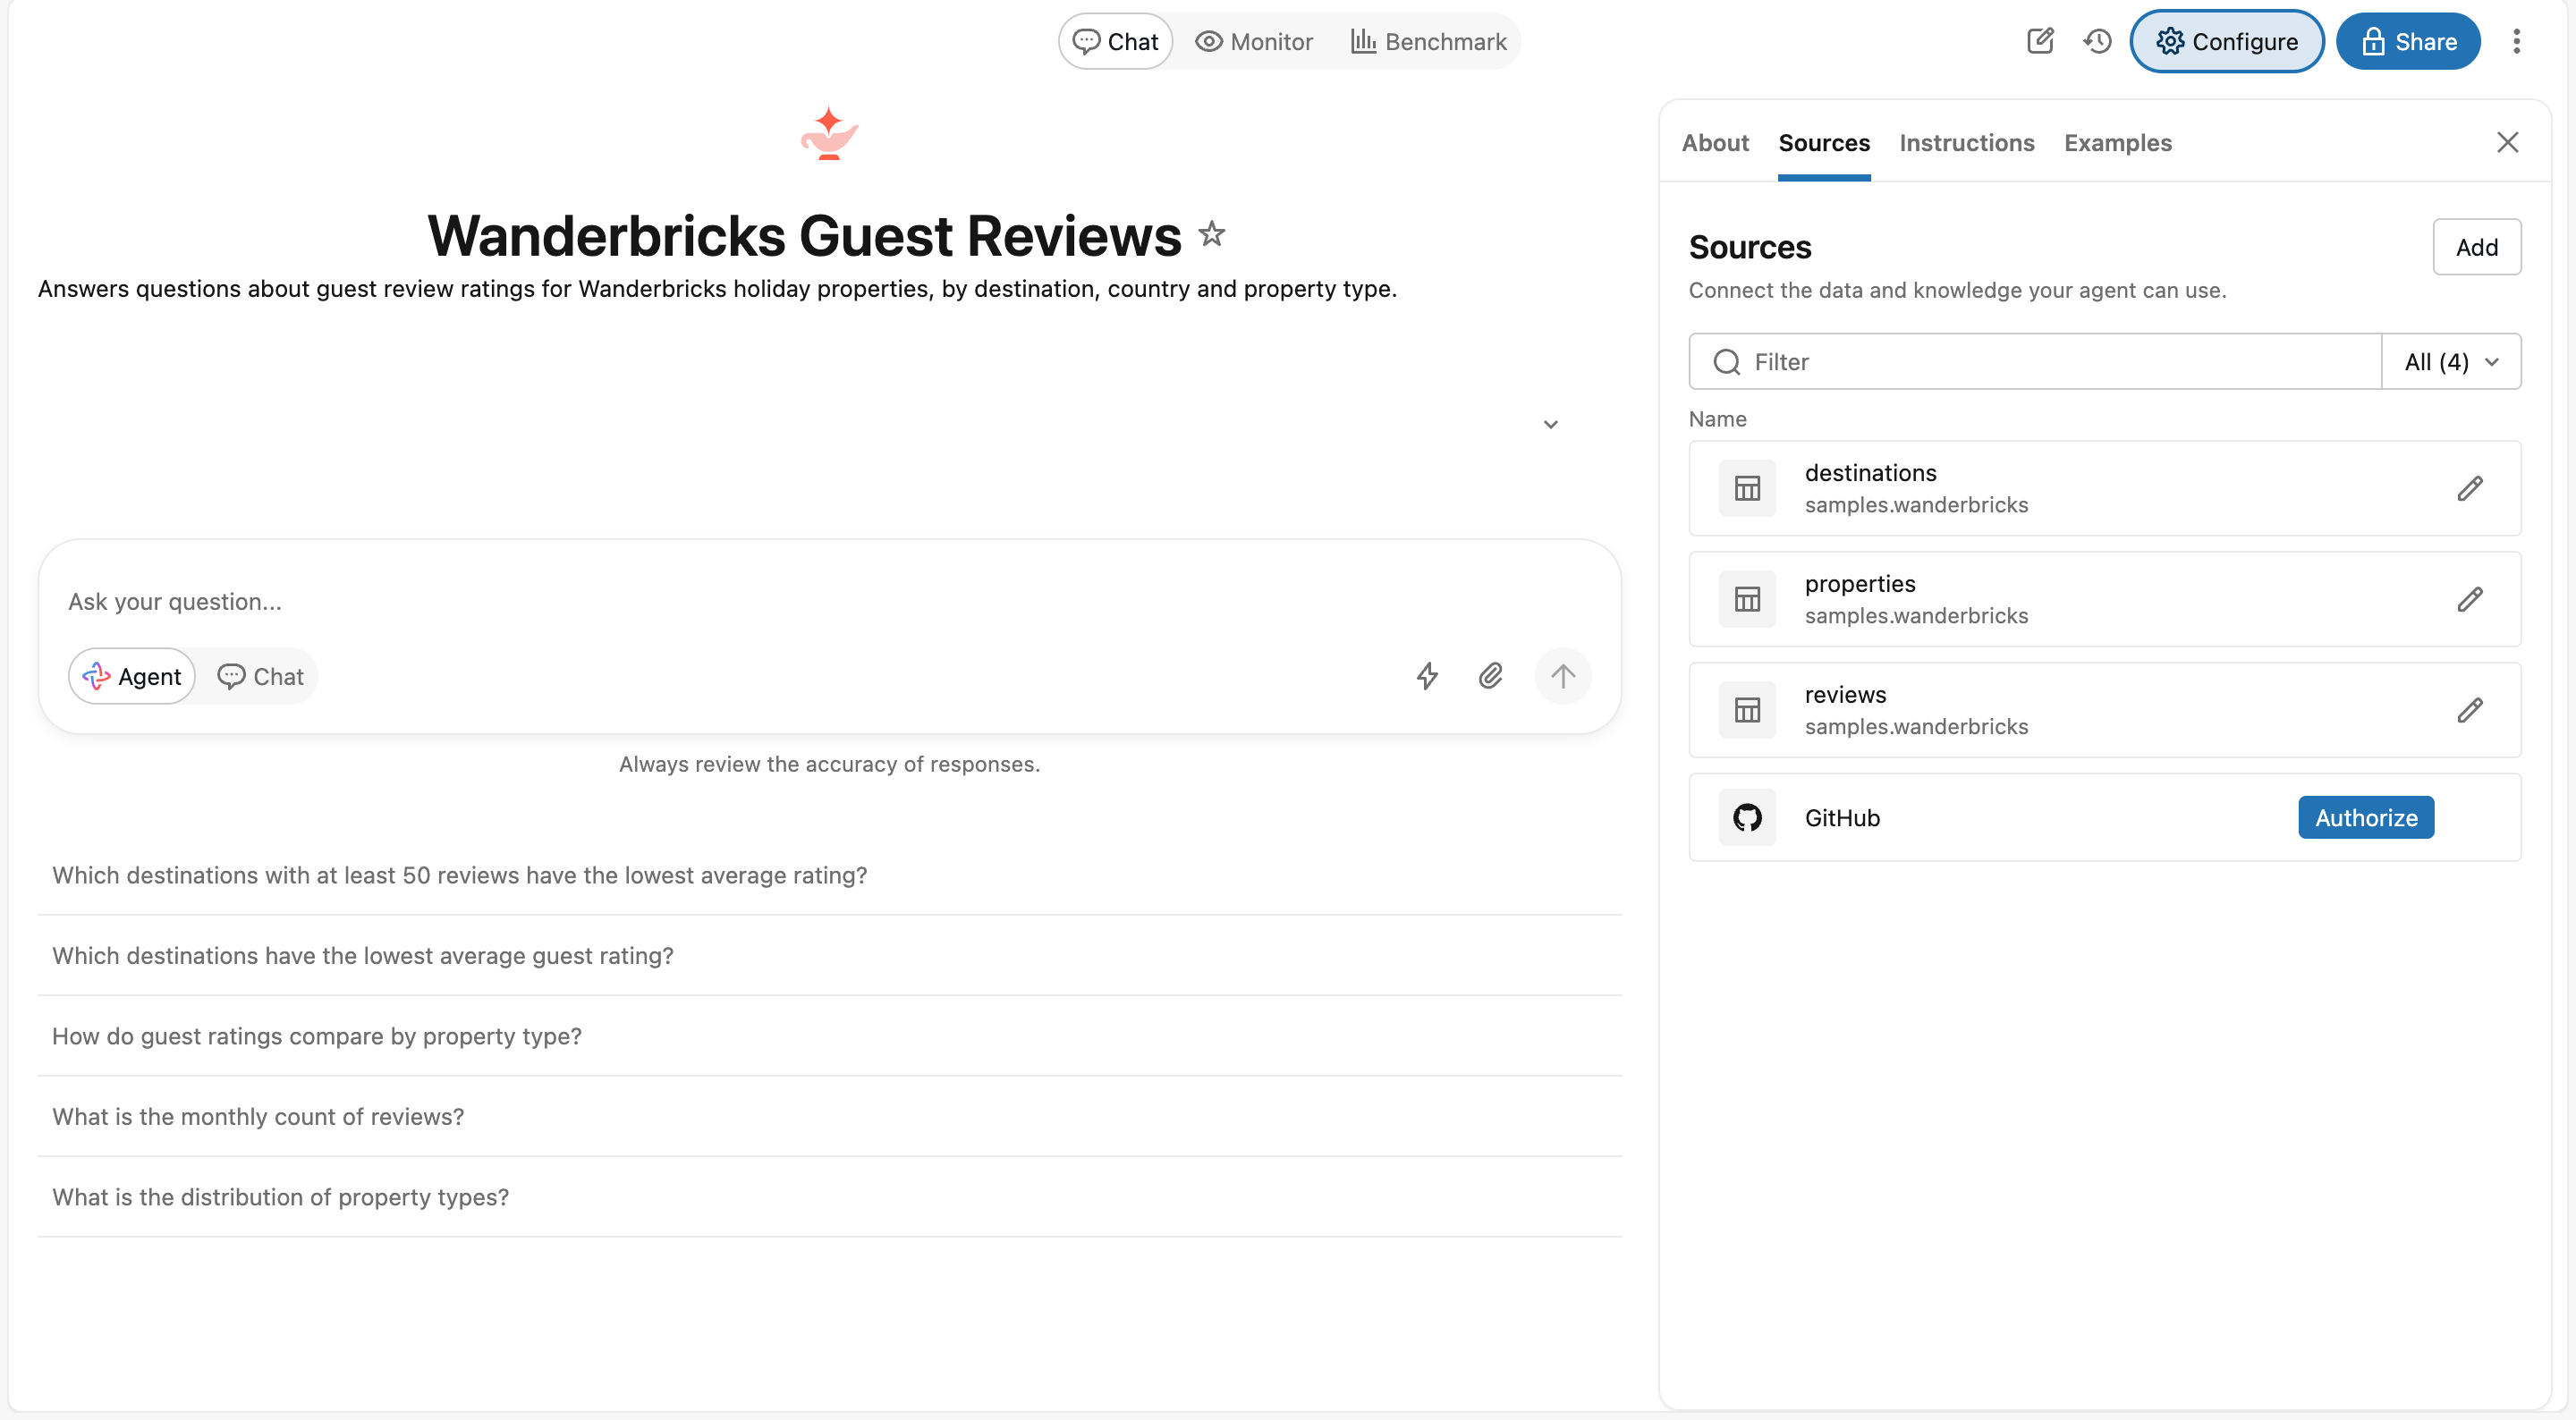Select guest ratings by property type question
2576x1420 pixels.
[x=829, y=1036]
